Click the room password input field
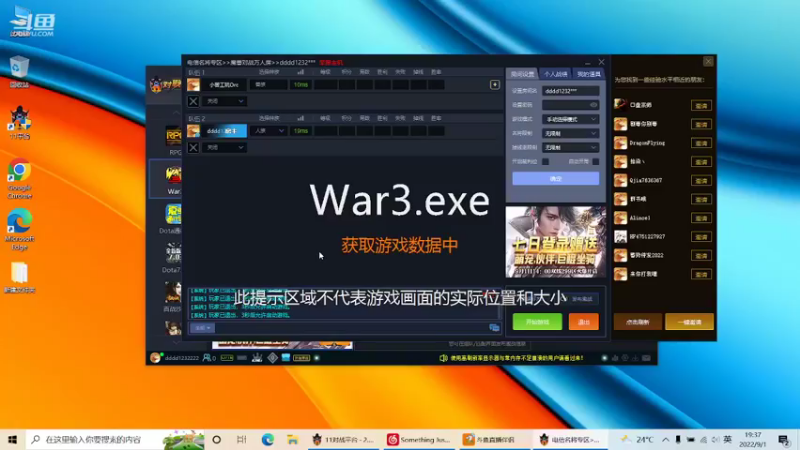800x450 pixels. coord(570,105)
